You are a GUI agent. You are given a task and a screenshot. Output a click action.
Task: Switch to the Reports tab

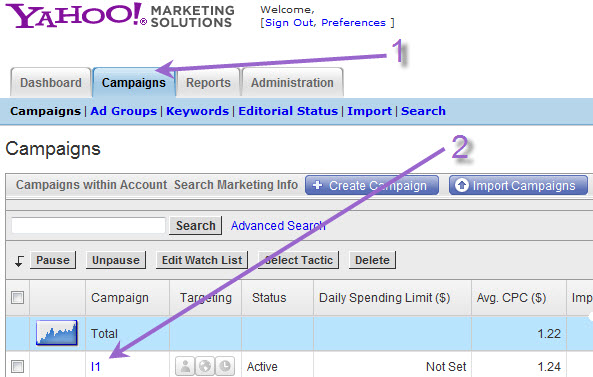[x=208, y=82]
